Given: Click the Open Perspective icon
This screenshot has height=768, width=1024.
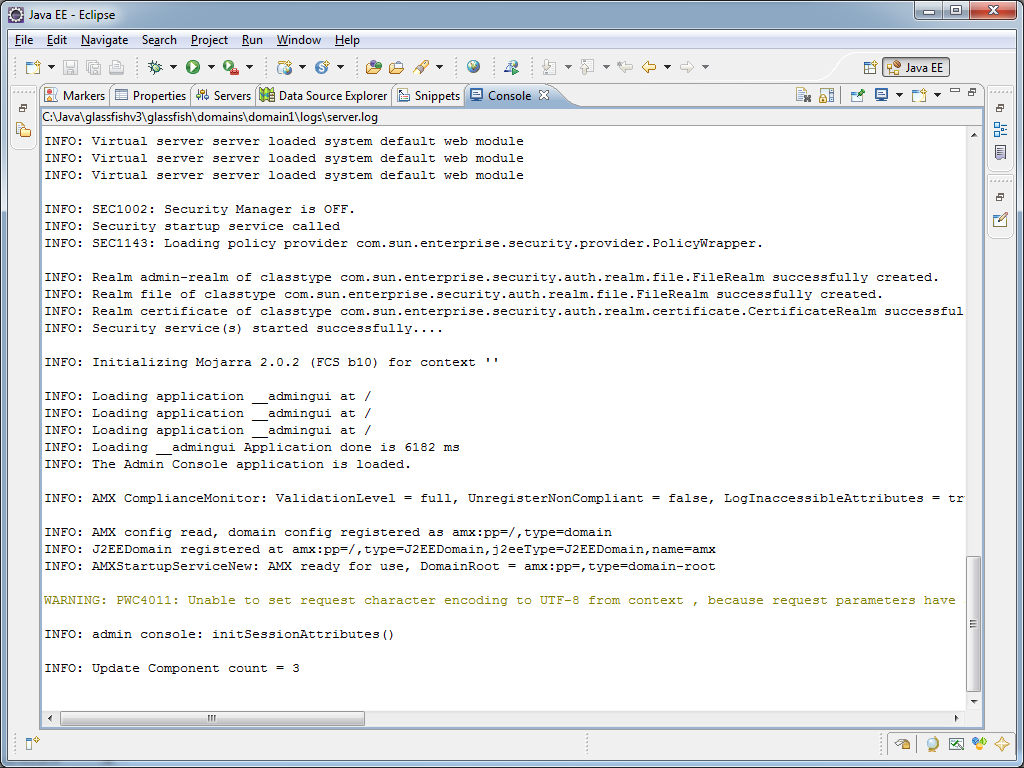Looking at the screenshot, I should coord(870,67).
